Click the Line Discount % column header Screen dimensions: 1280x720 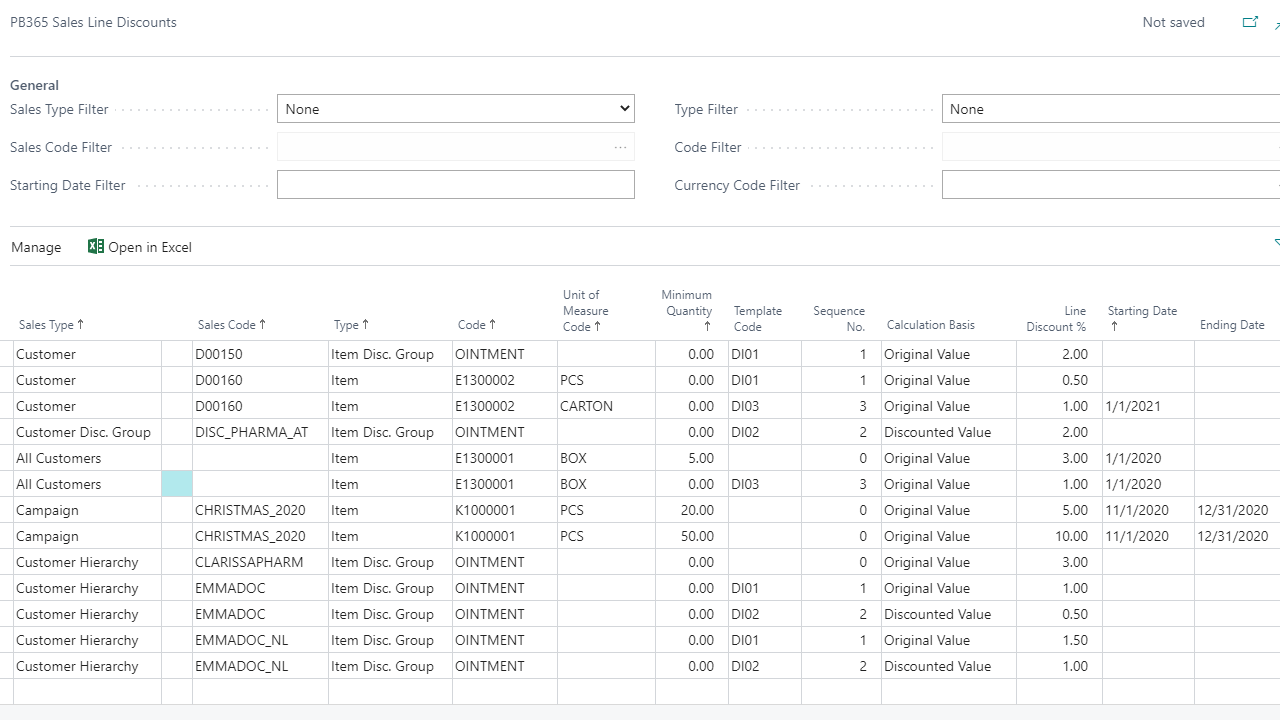pyautogui.click(x=1057, y=319)
